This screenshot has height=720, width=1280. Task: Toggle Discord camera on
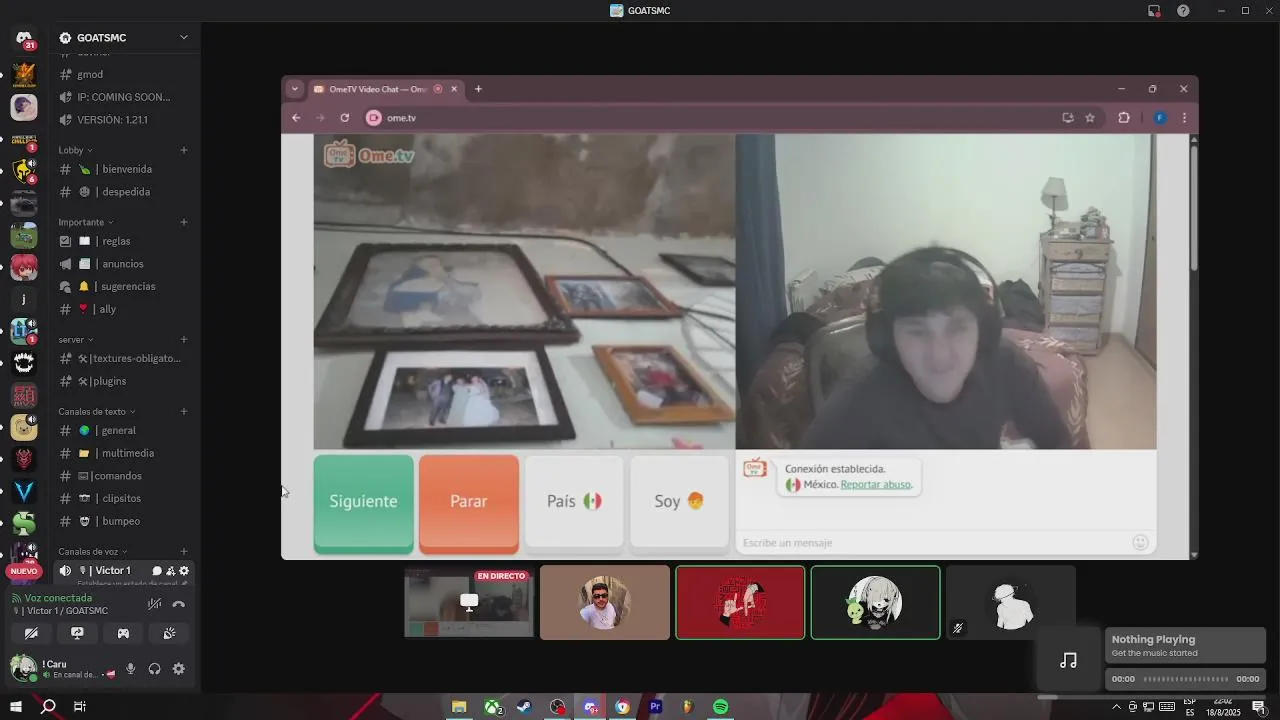tap(31, 633)
